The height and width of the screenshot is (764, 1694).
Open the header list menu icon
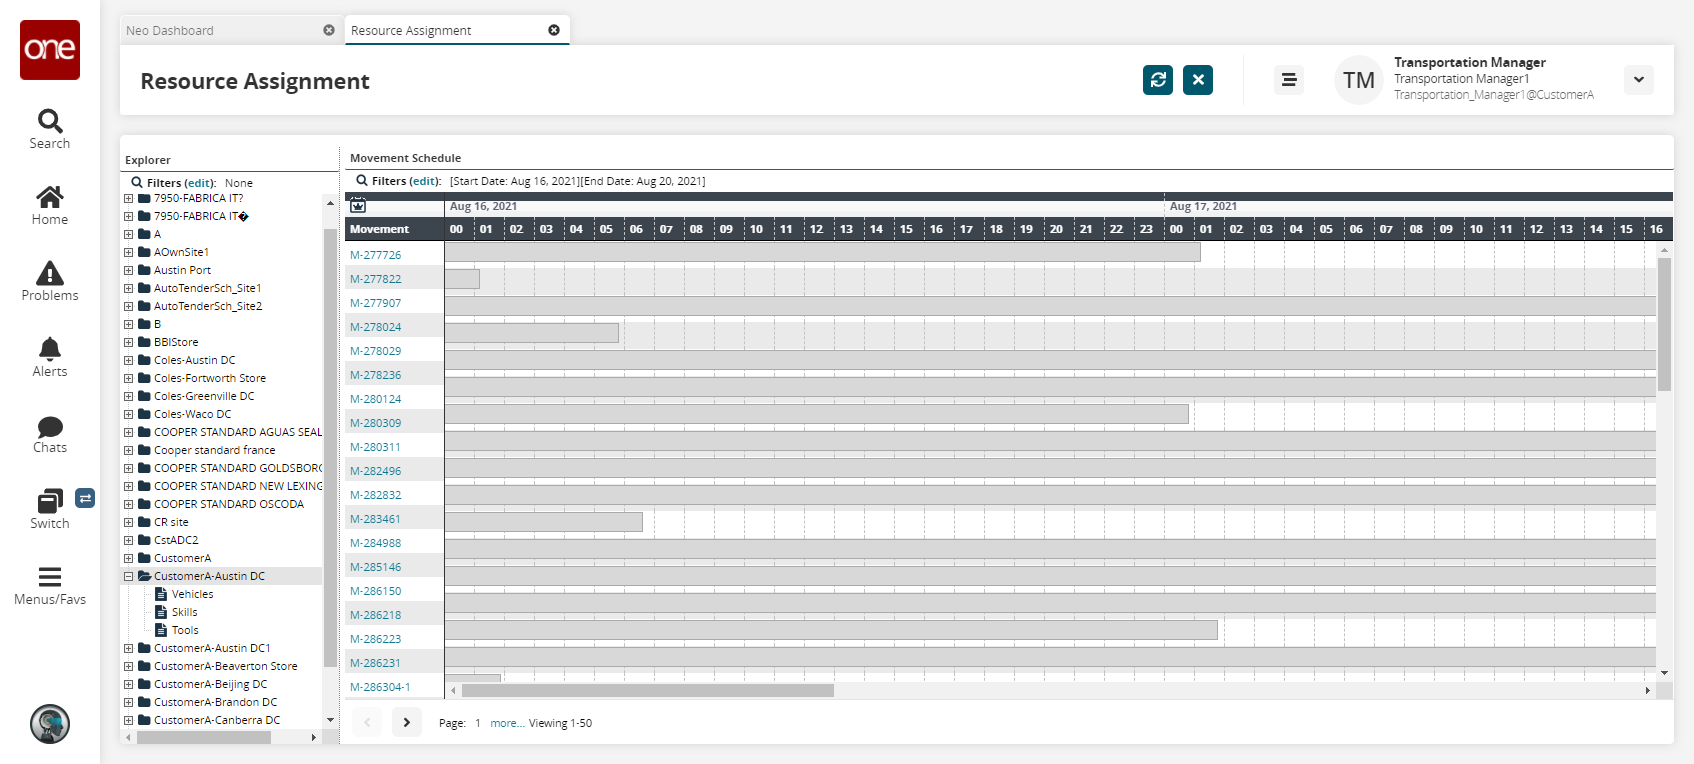[x=1289, y=80]
